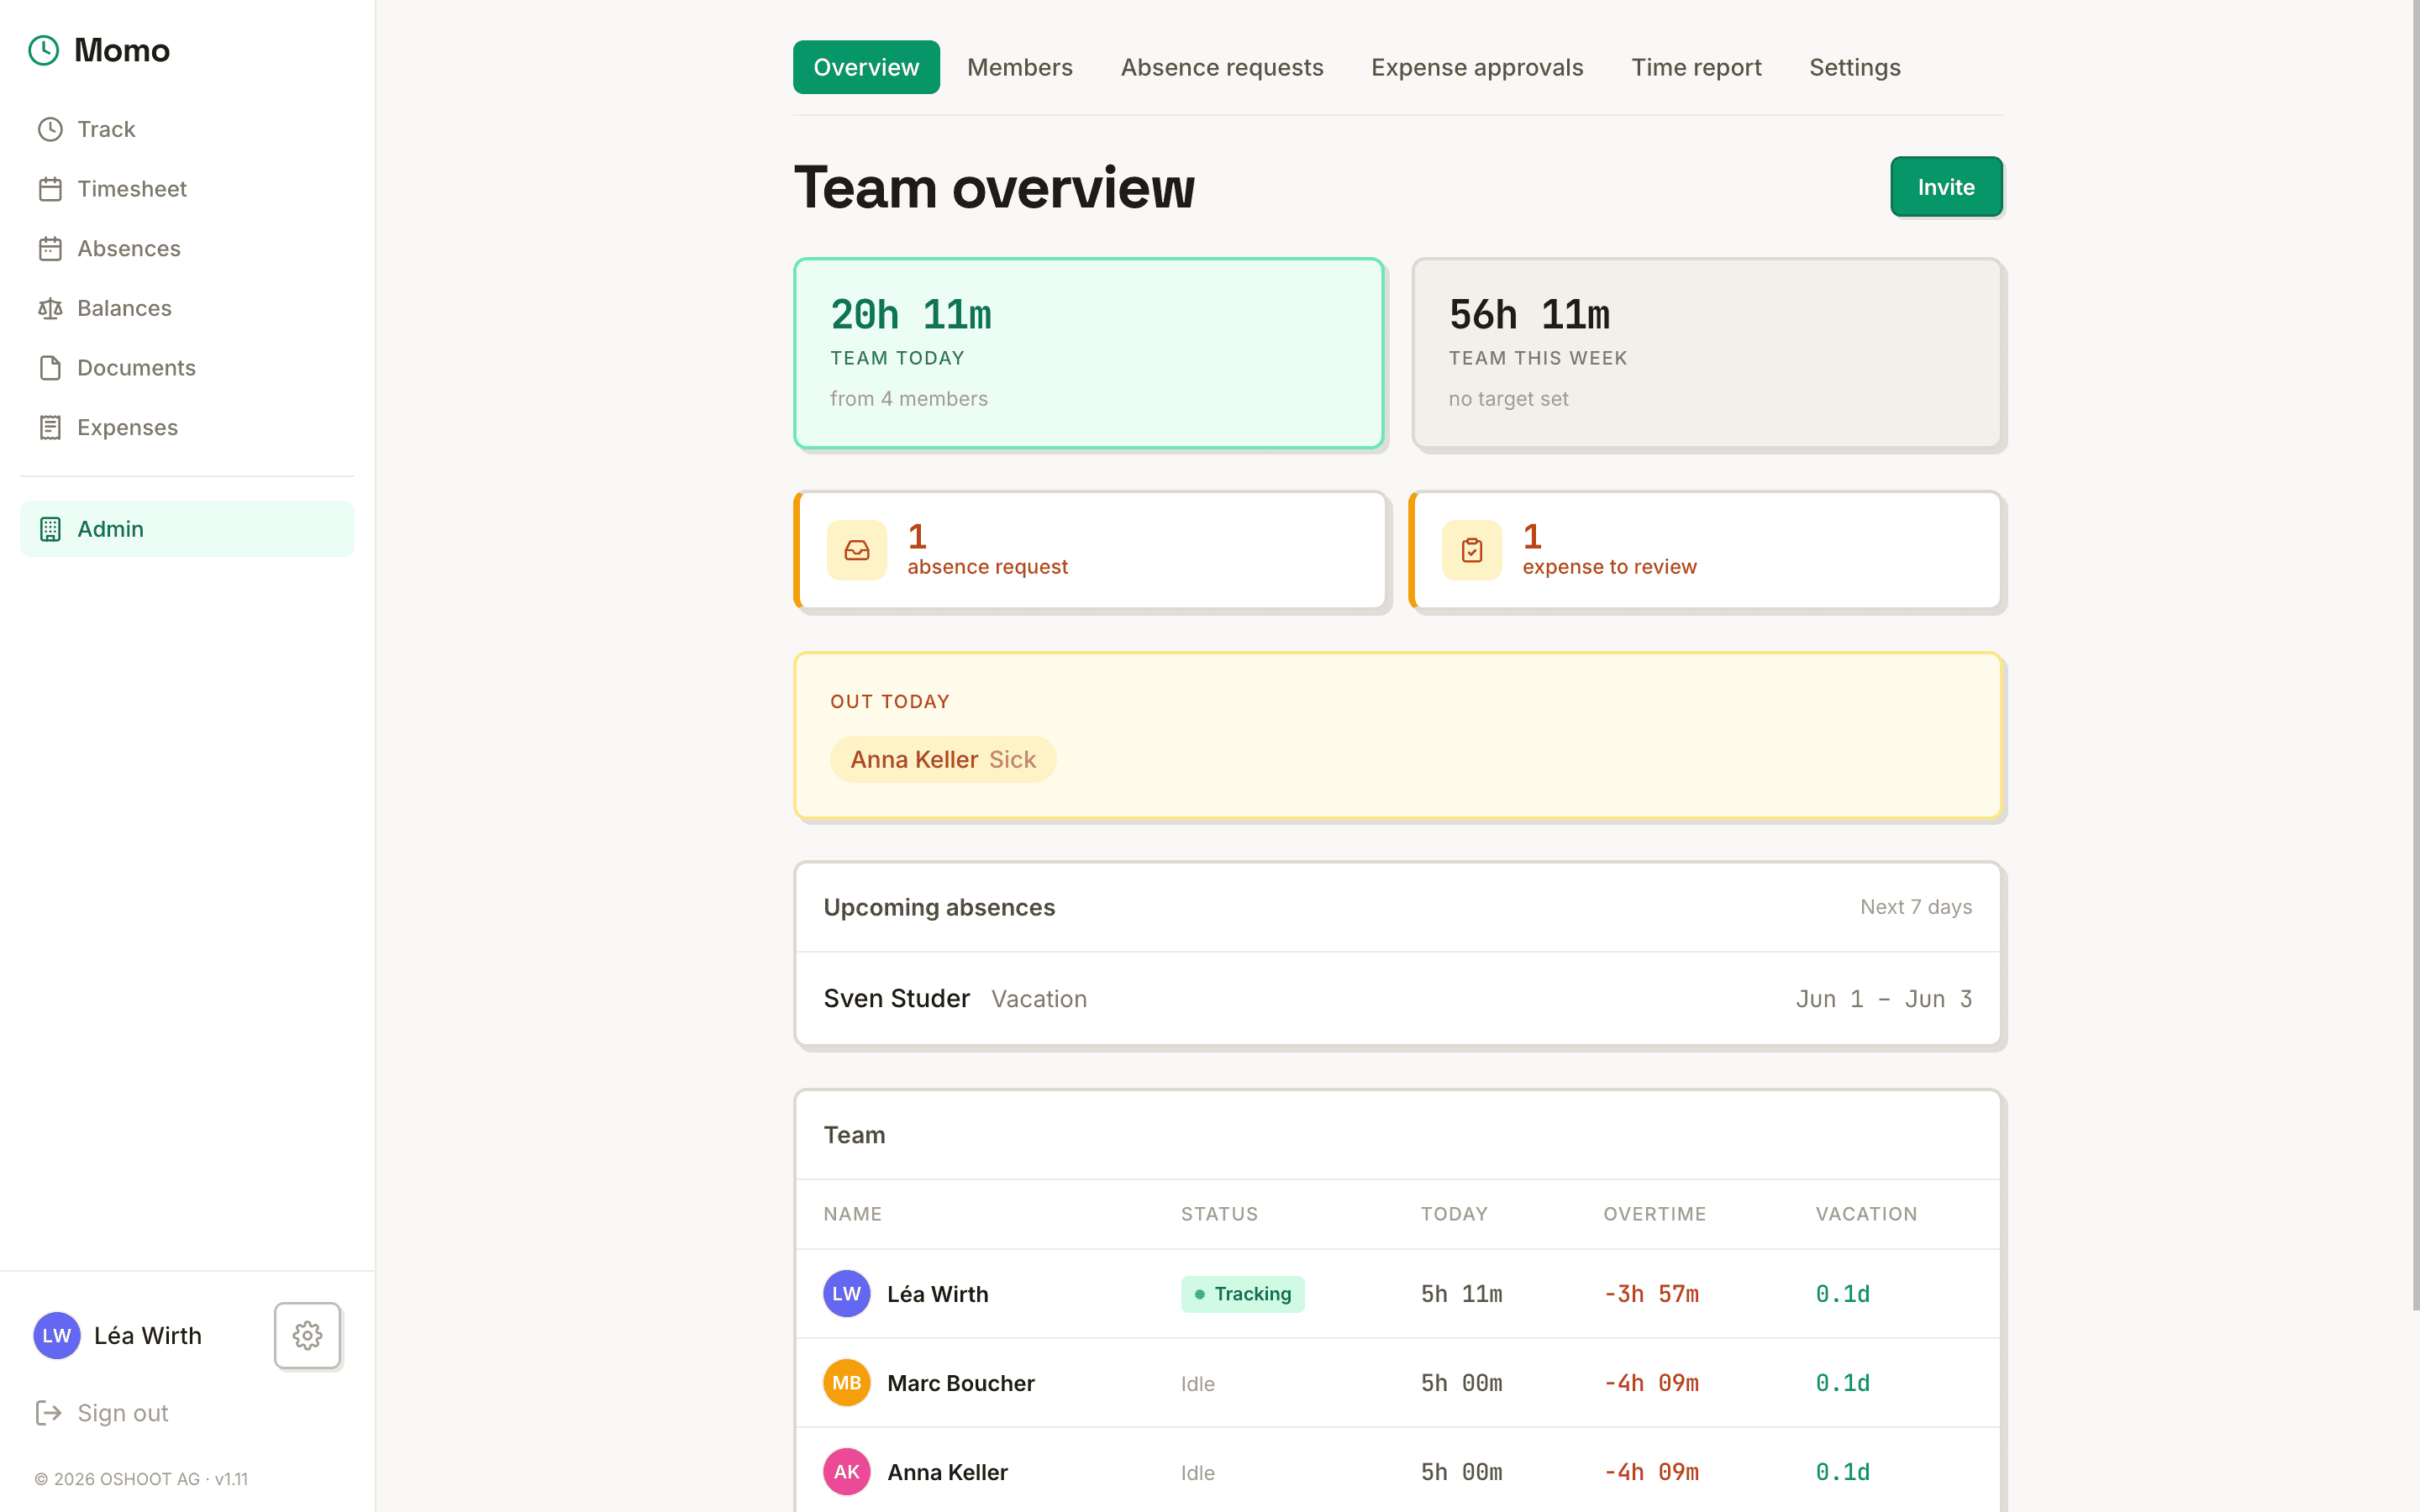Viewport: 2420px width, 1512px height.
Task: Click the Expenses receipt icon
Action: point(50,427)
